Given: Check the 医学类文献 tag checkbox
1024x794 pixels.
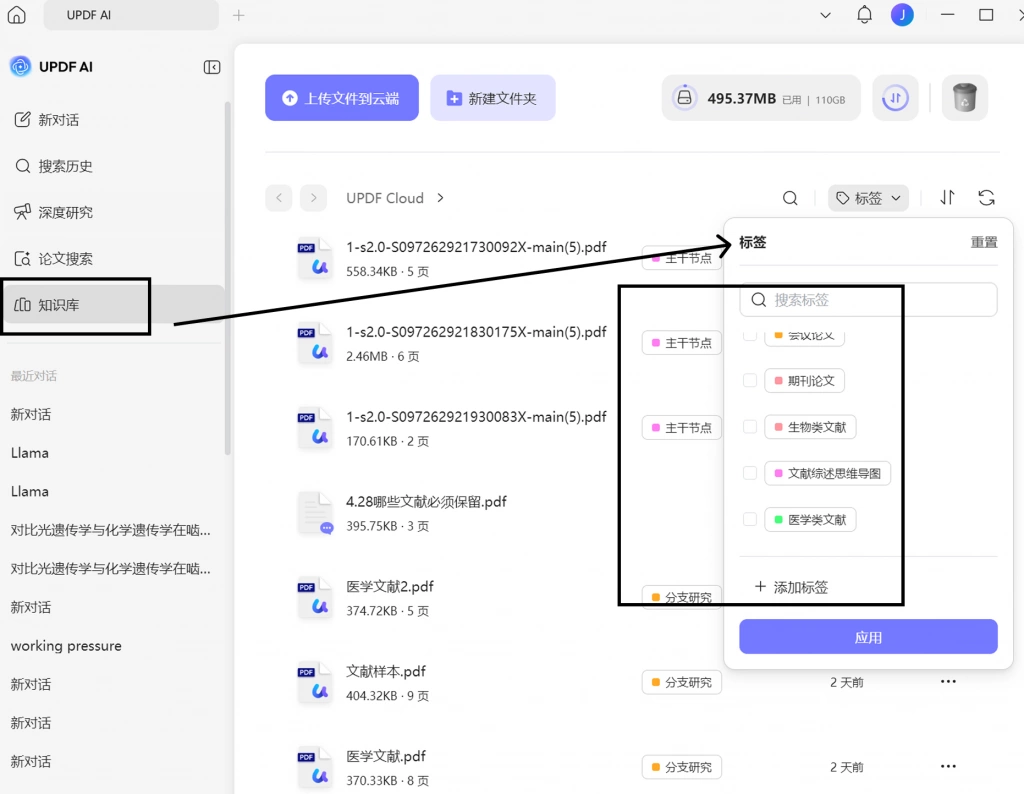Looking at the screenshot, I should pos(750,520).
